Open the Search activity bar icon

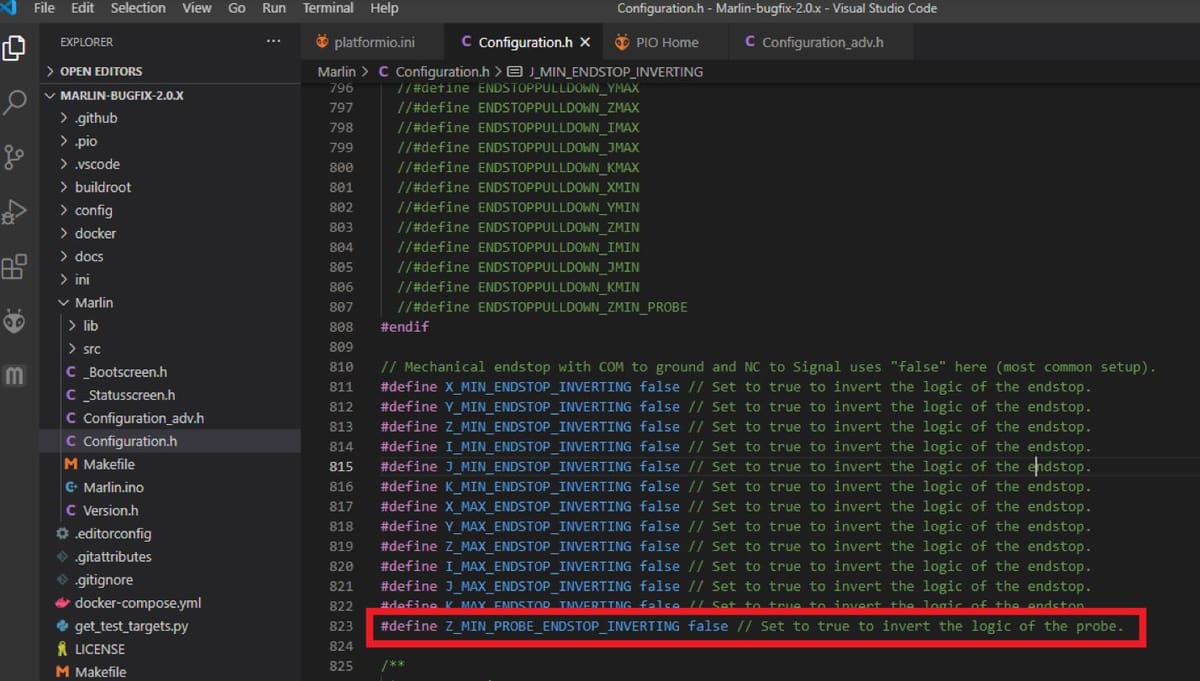14,102
